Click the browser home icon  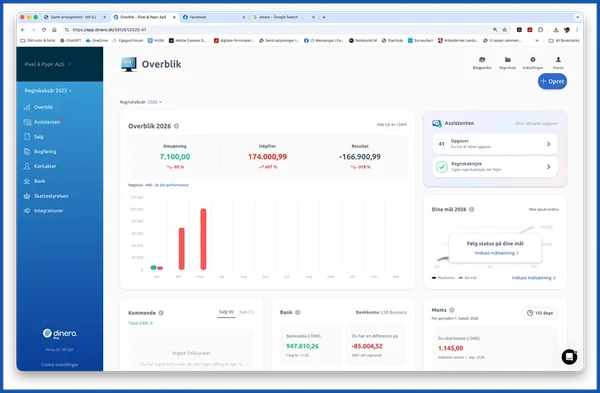coord(54,29)
